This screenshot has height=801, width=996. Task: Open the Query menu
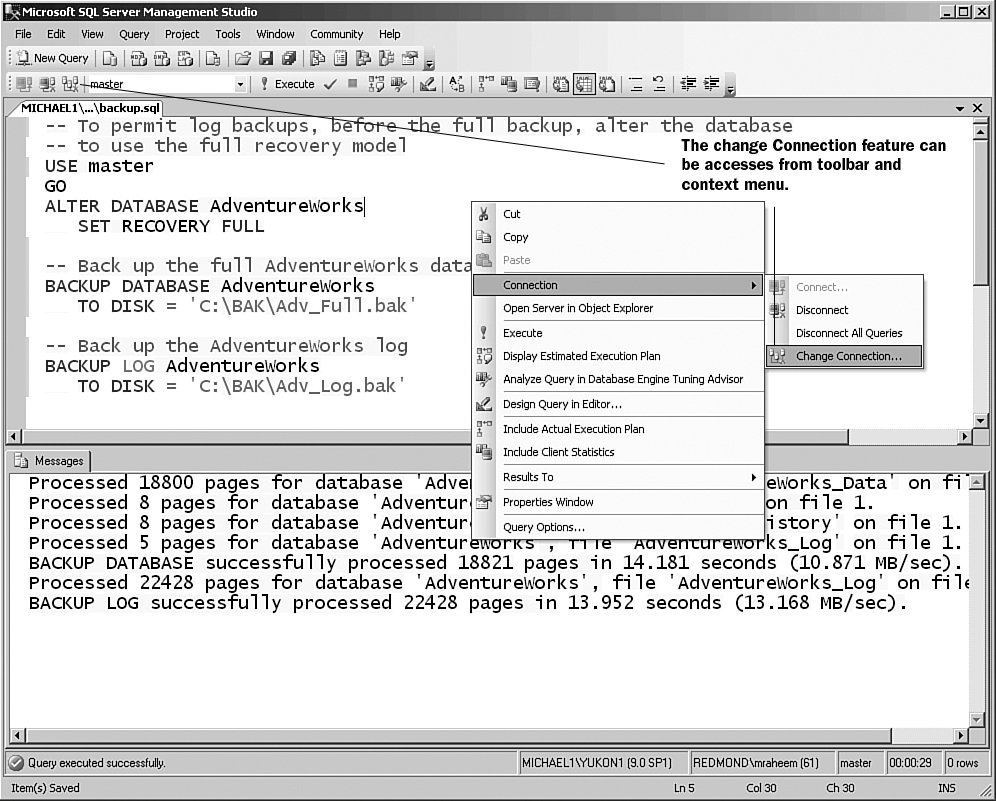(134, 34)
